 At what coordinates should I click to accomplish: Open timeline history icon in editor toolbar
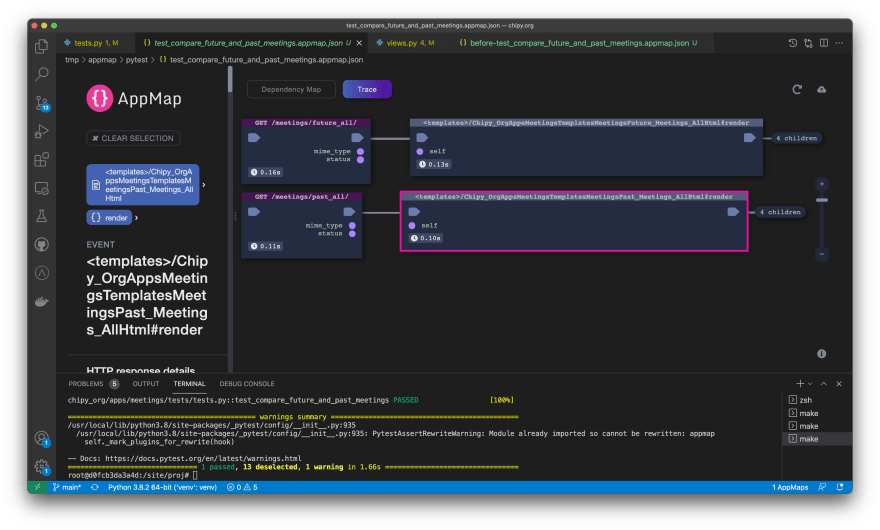[792, 43]
